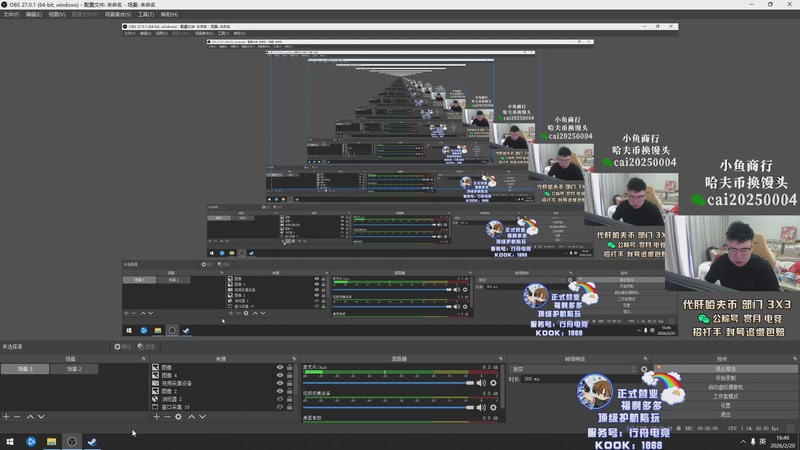Click the 滤镜 filter icon in the source toolbar
800x450 pixels.
[x=141, y=346]
